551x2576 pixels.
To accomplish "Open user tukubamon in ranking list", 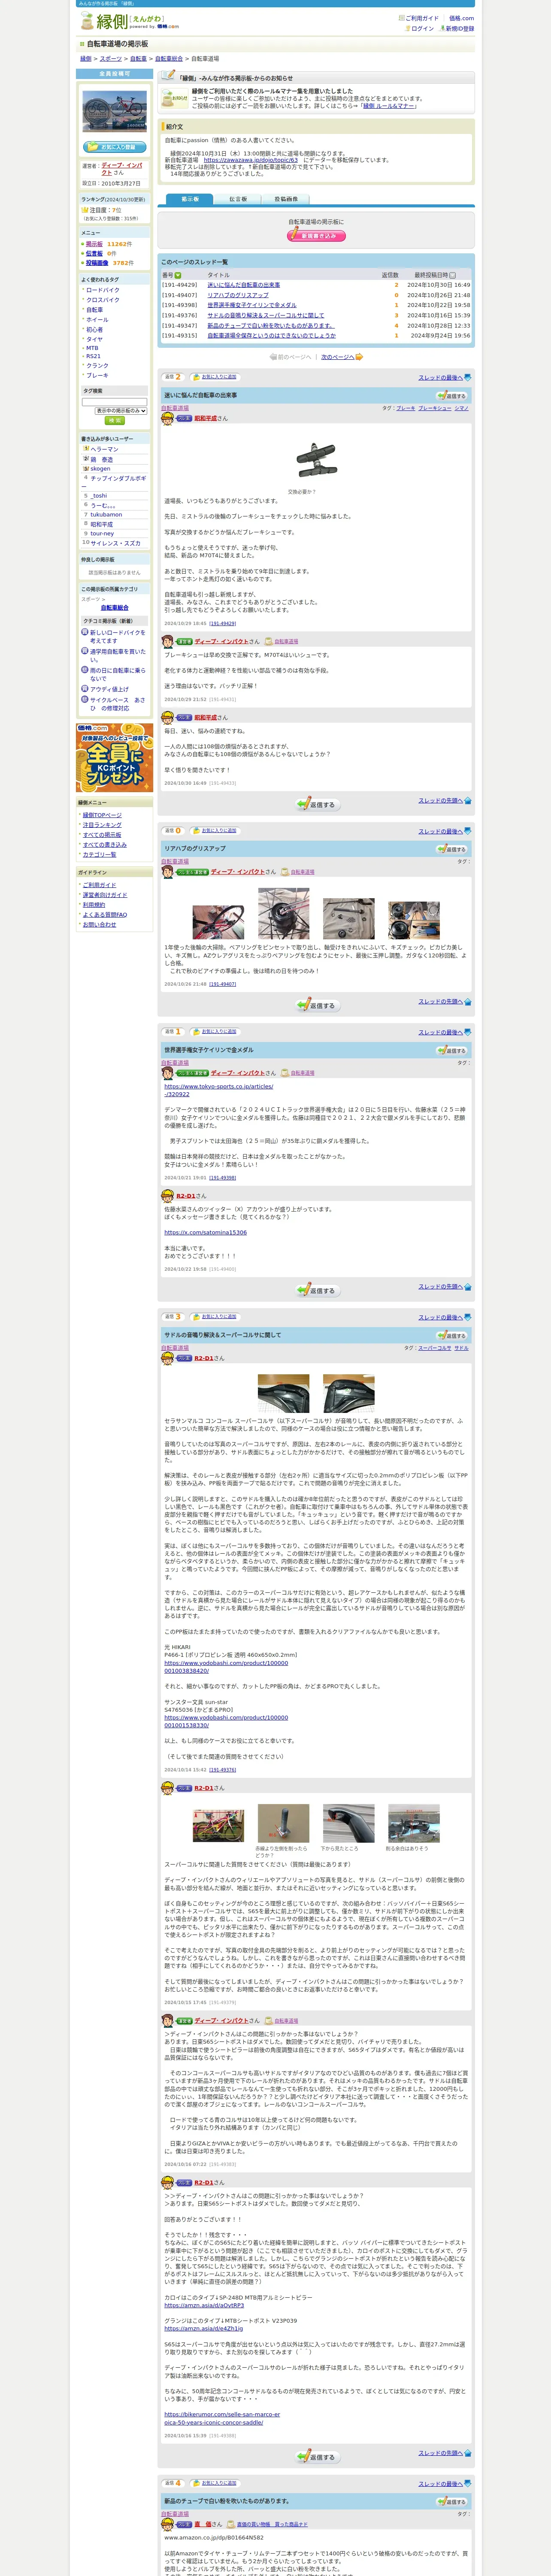I will pos(106,515).
